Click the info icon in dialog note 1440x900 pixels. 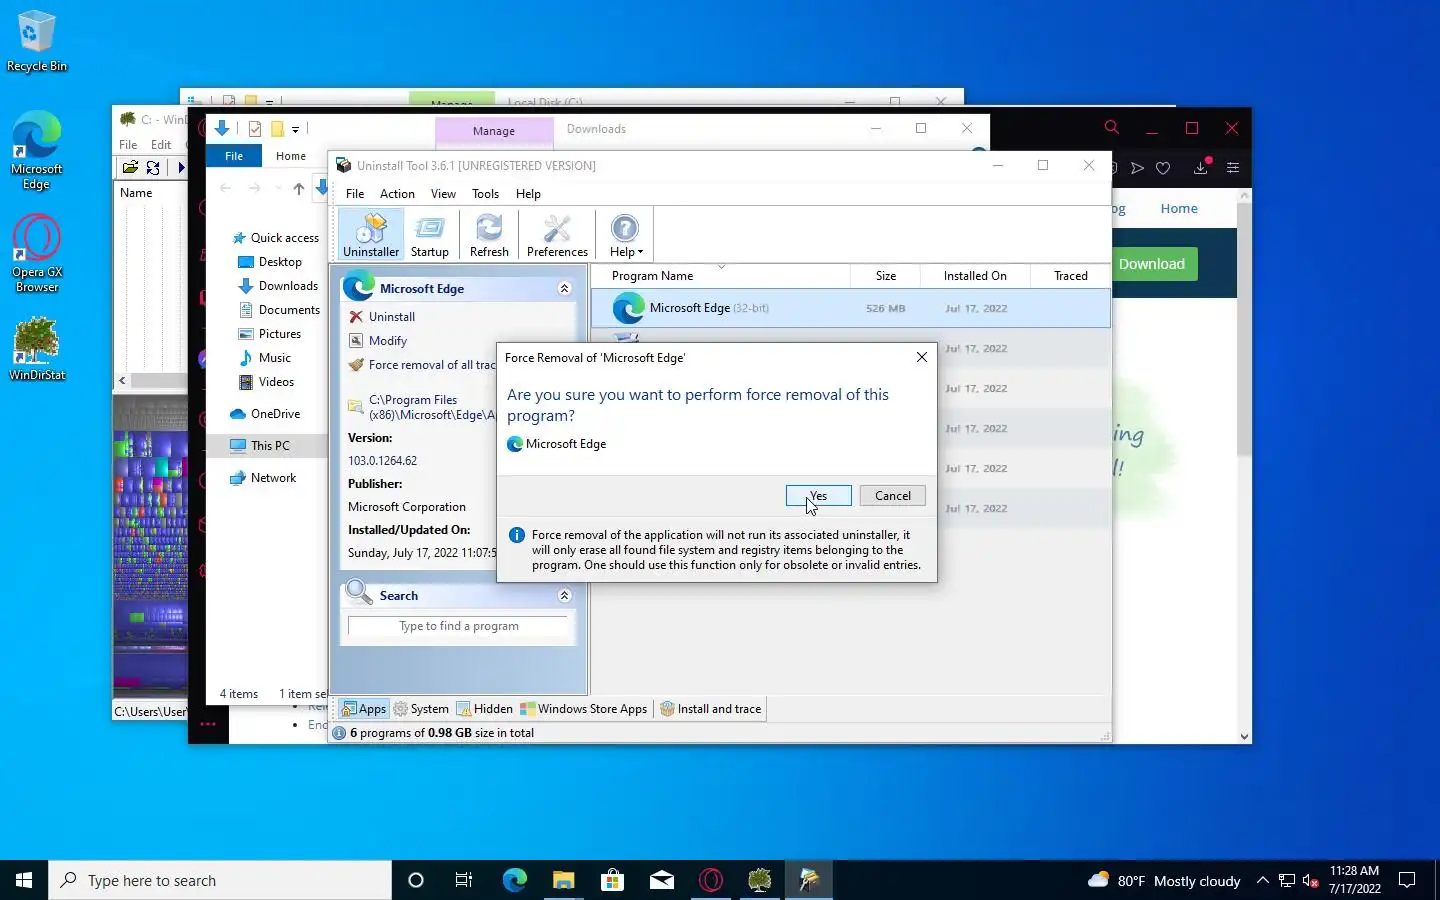tap(517, 535)
